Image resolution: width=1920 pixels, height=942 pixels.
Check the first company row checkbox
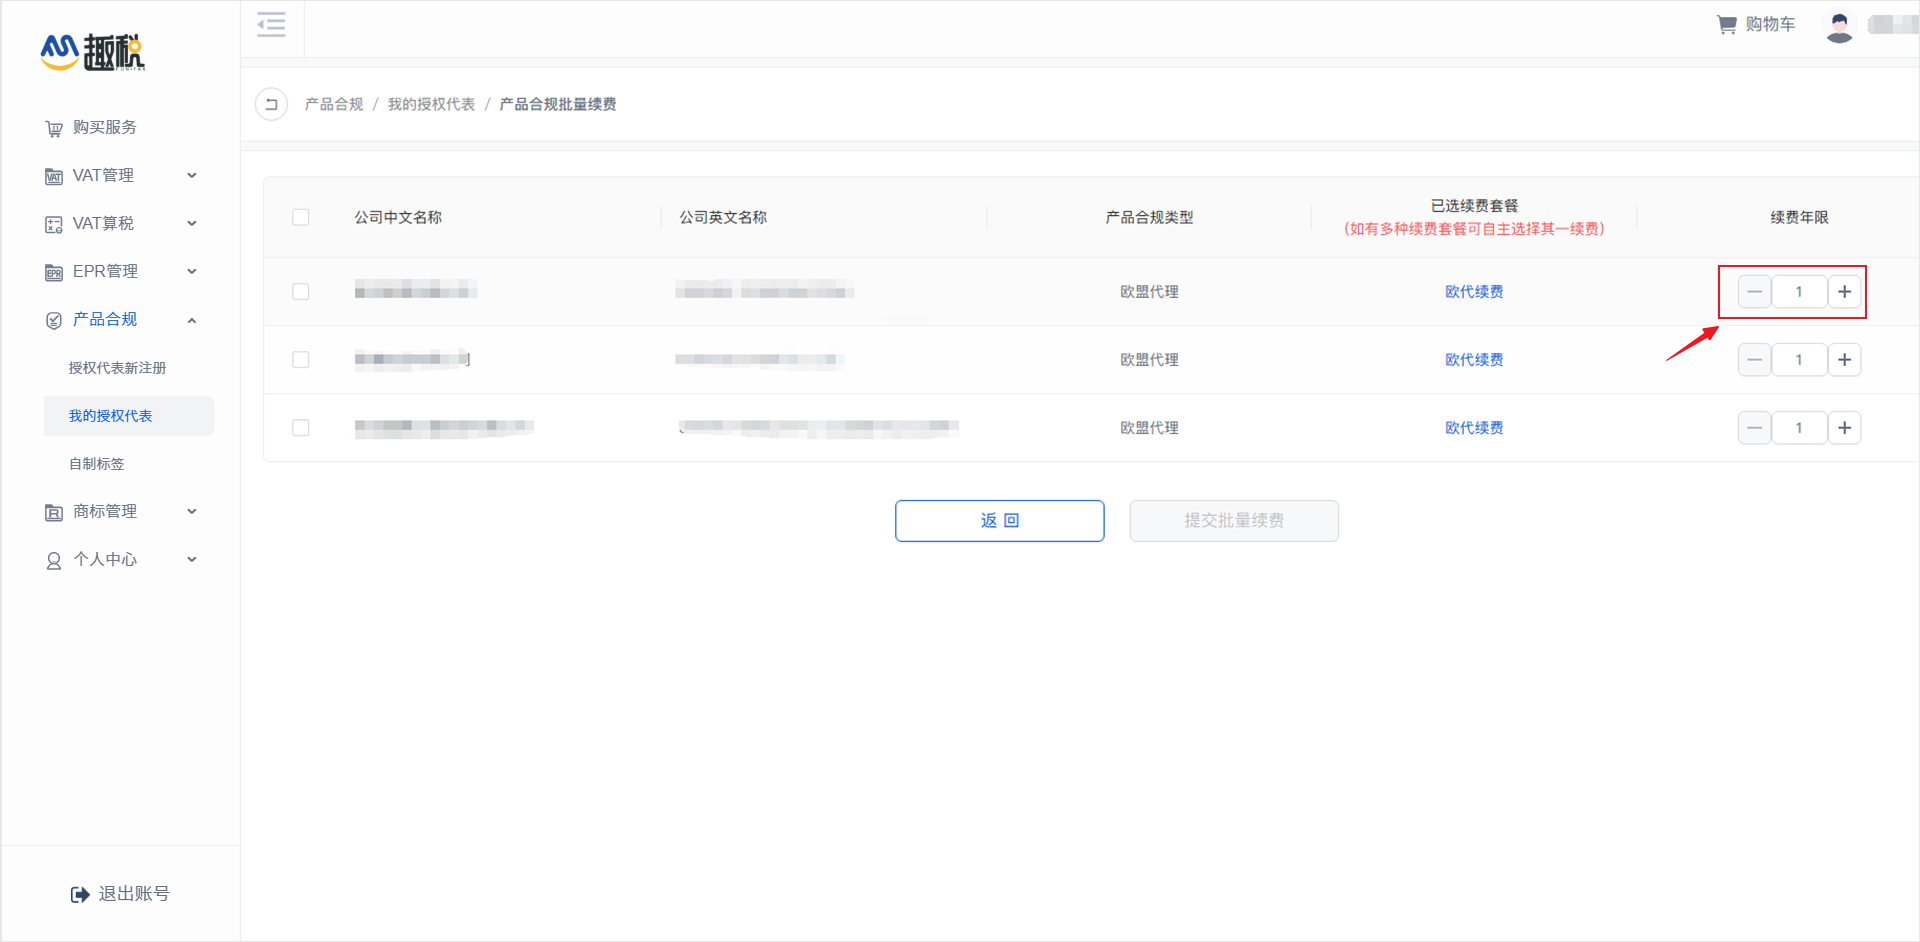click(x=300, y=291)
